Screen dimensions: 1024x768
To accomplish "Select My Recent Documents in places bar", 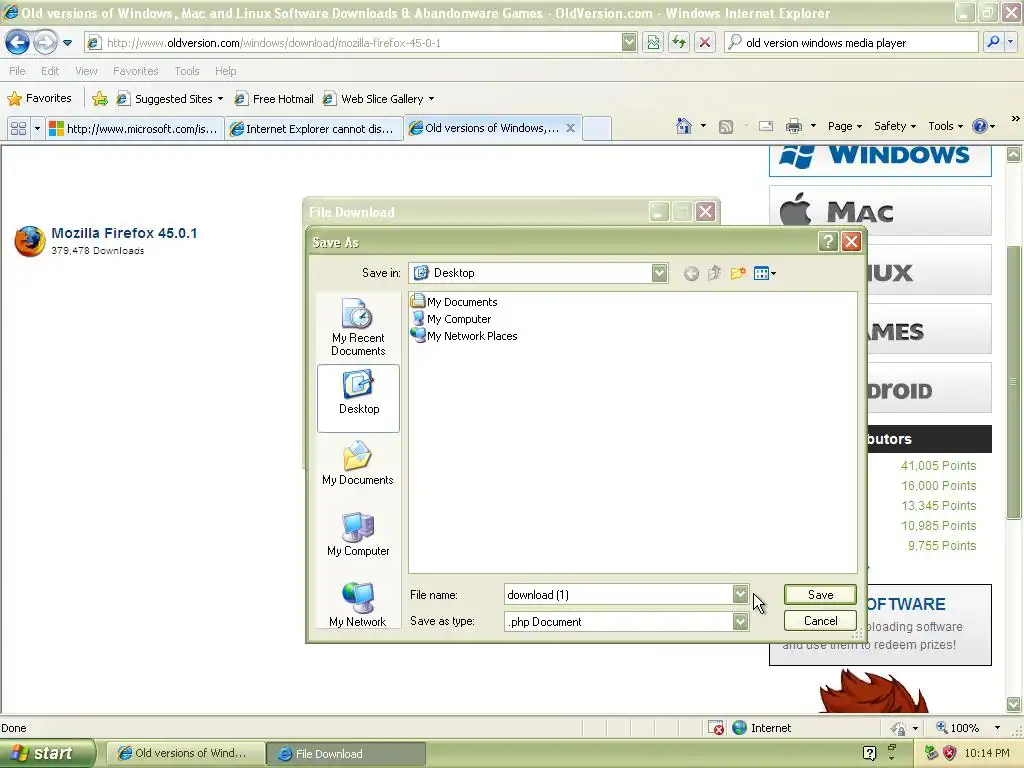I will pos(358,327).
